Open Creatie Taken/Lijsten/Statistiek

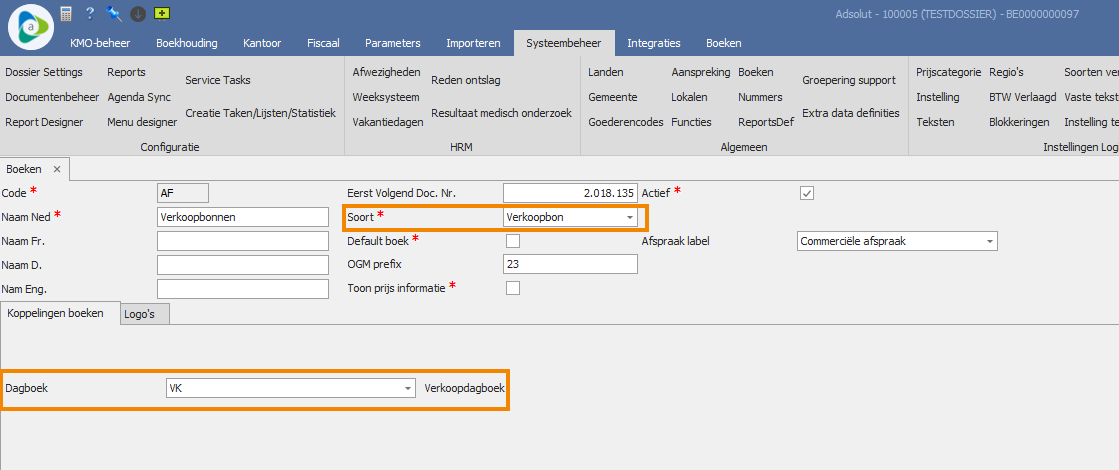tap(260, 113)
